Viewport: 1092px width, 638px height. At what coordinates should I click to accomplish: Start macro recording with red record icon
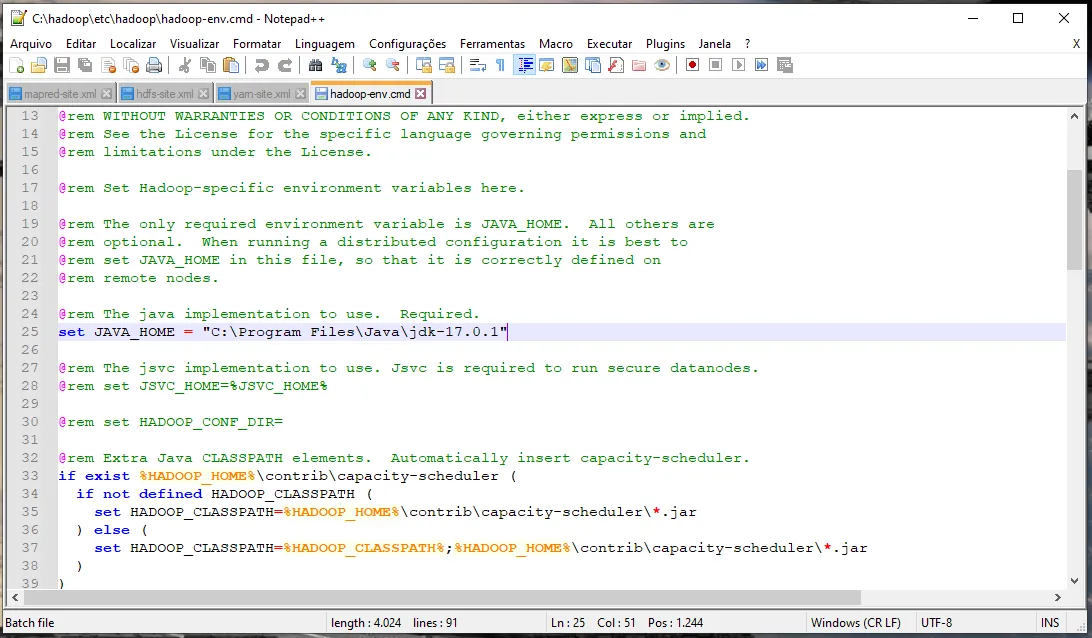[x=692, y=66]
